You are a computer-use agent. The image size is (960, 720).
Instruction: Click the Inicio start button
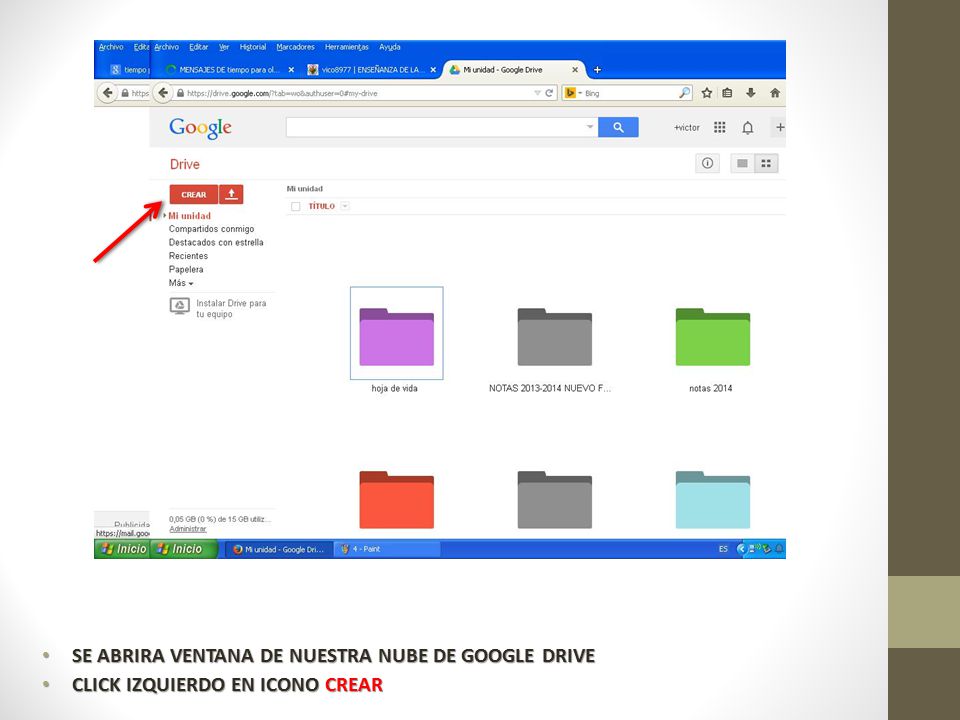click(x=185, y=549)
